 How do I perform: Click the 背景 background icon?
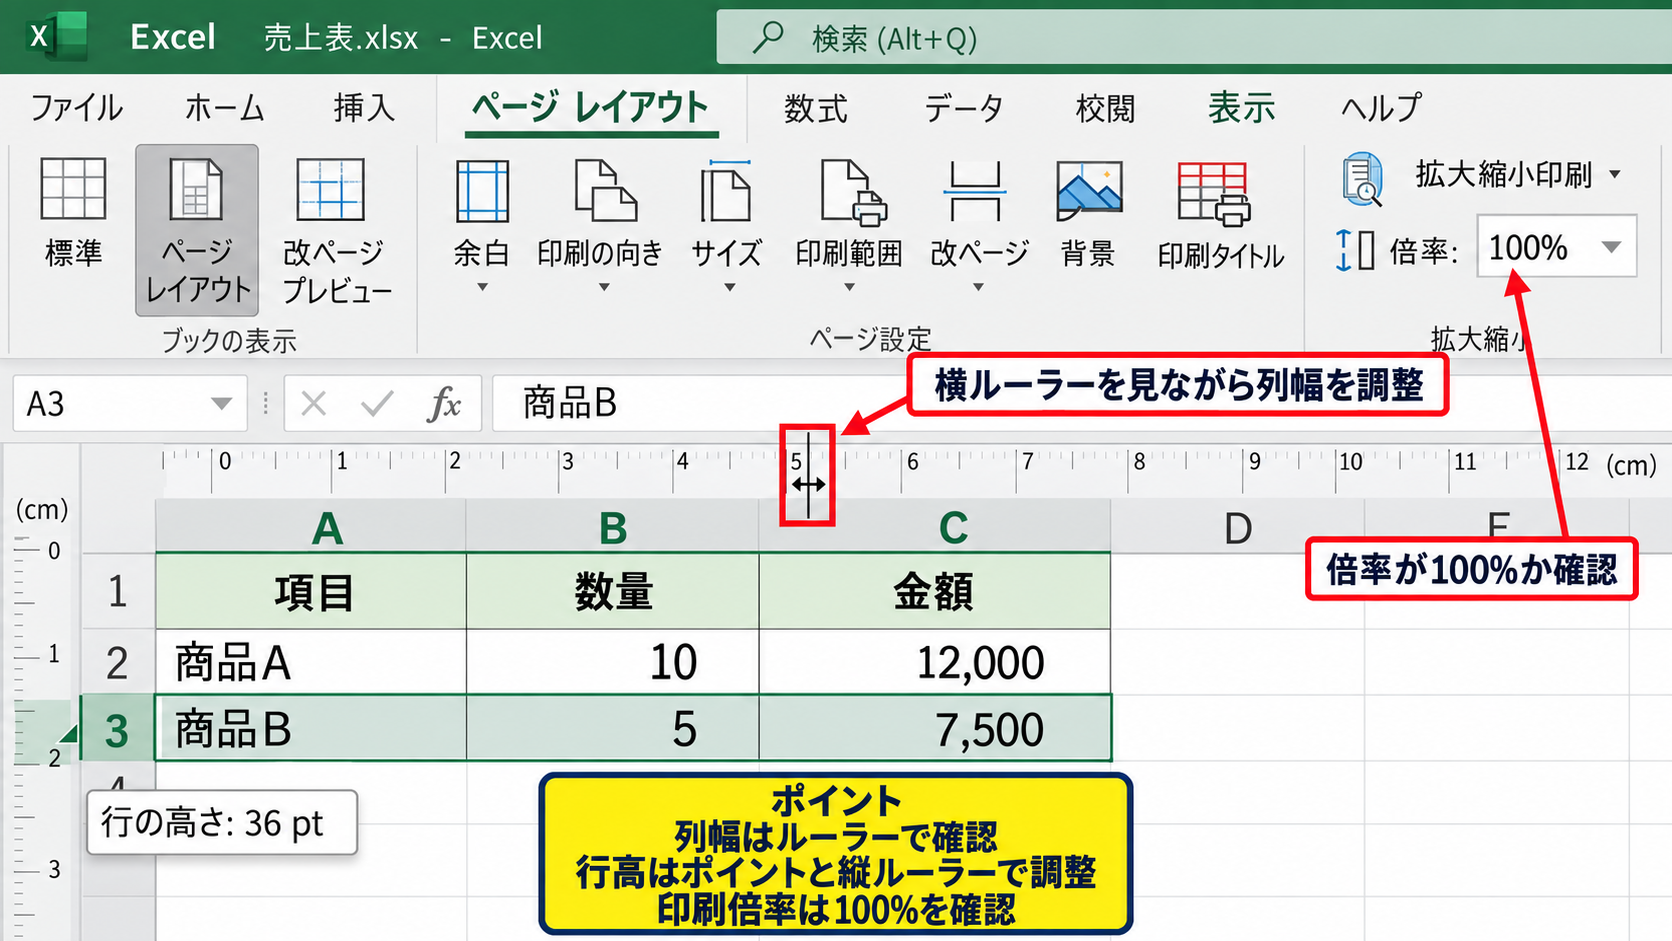[x=1088, y=190]
